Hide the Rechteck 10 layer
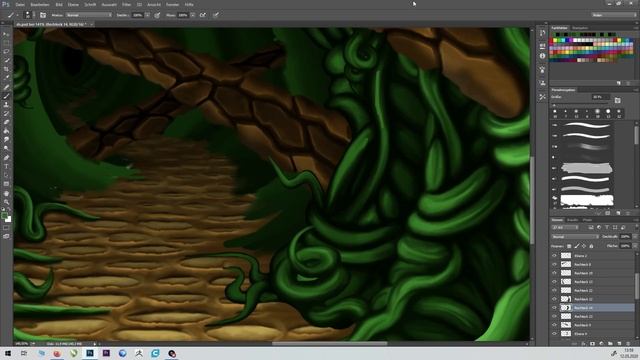The height and width of the screenshot is (360, 640). 554,273
